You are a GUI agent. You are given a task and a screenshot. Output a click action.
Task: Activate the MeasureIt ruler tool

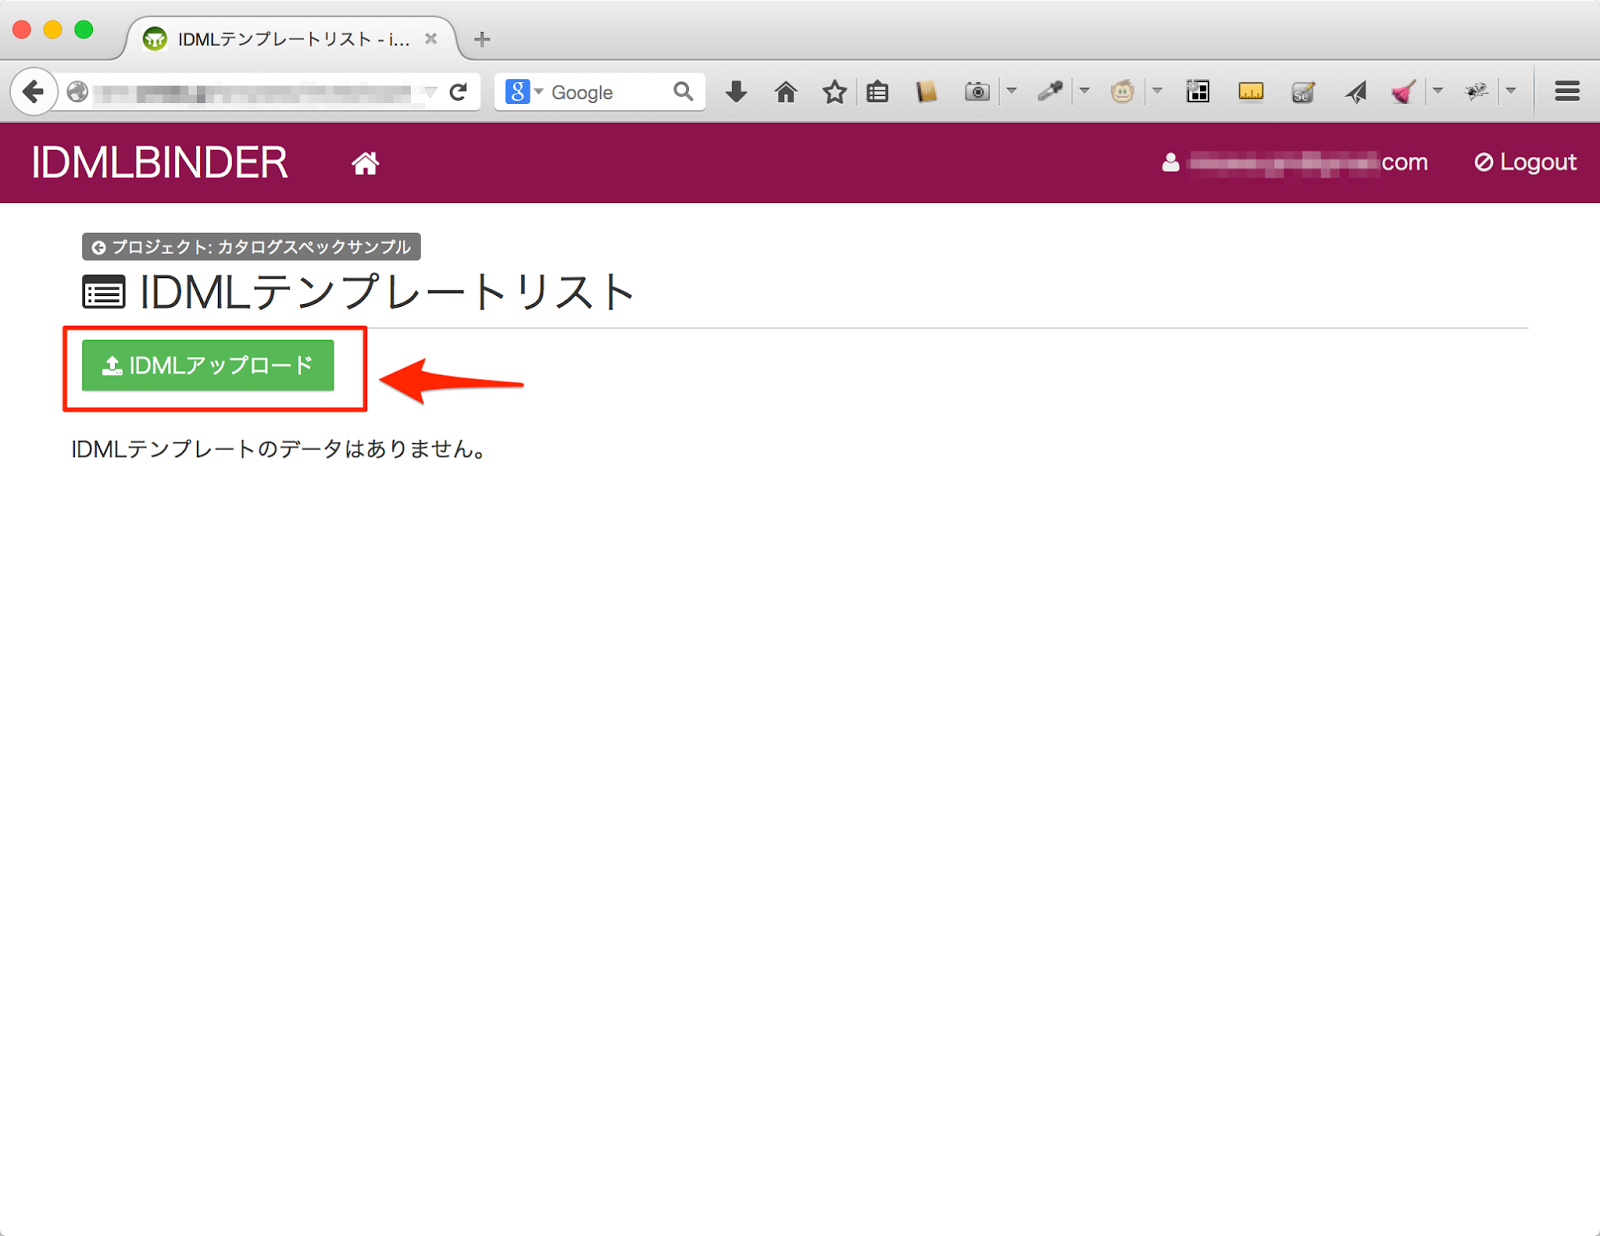(1250, 91)
